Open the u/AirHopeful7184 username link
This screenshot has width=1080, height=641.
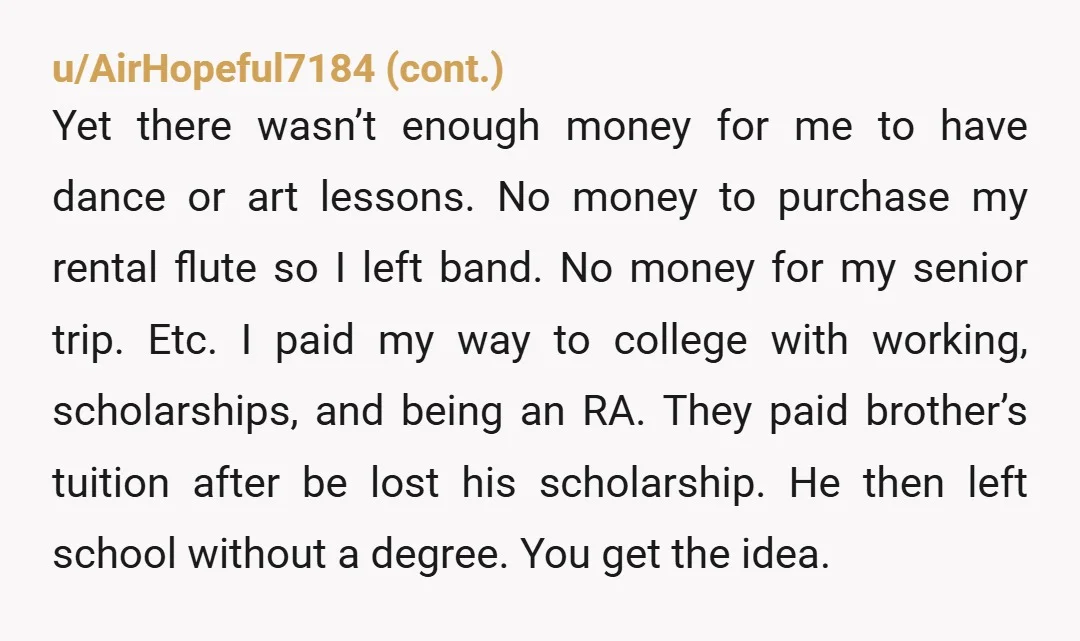[214, 69]
